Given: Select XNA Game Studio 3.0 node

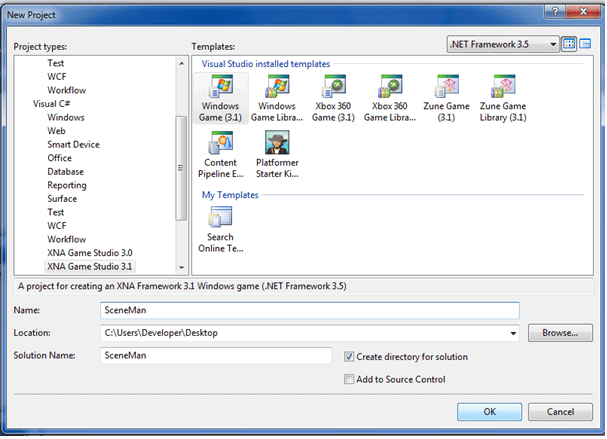Looking at the screenshot, I should tap(90, 253).
